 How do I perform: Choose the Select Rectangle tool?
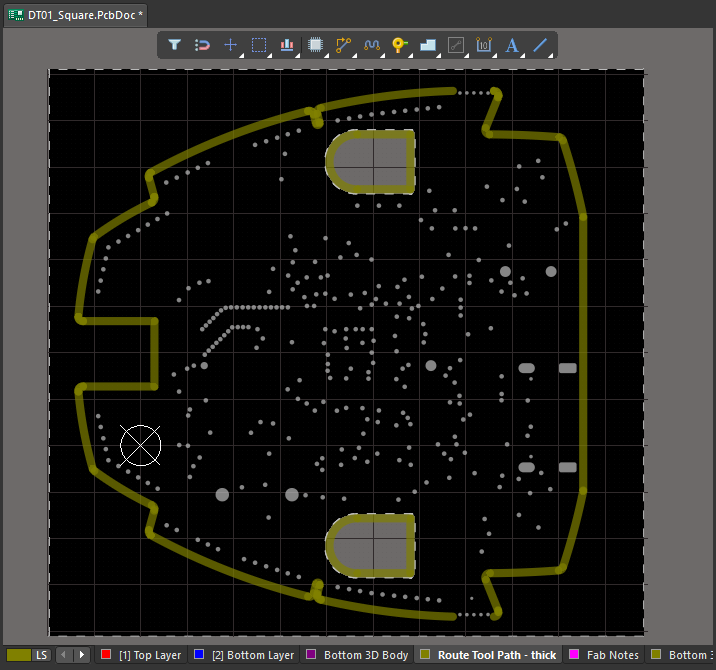coord(259,45)
